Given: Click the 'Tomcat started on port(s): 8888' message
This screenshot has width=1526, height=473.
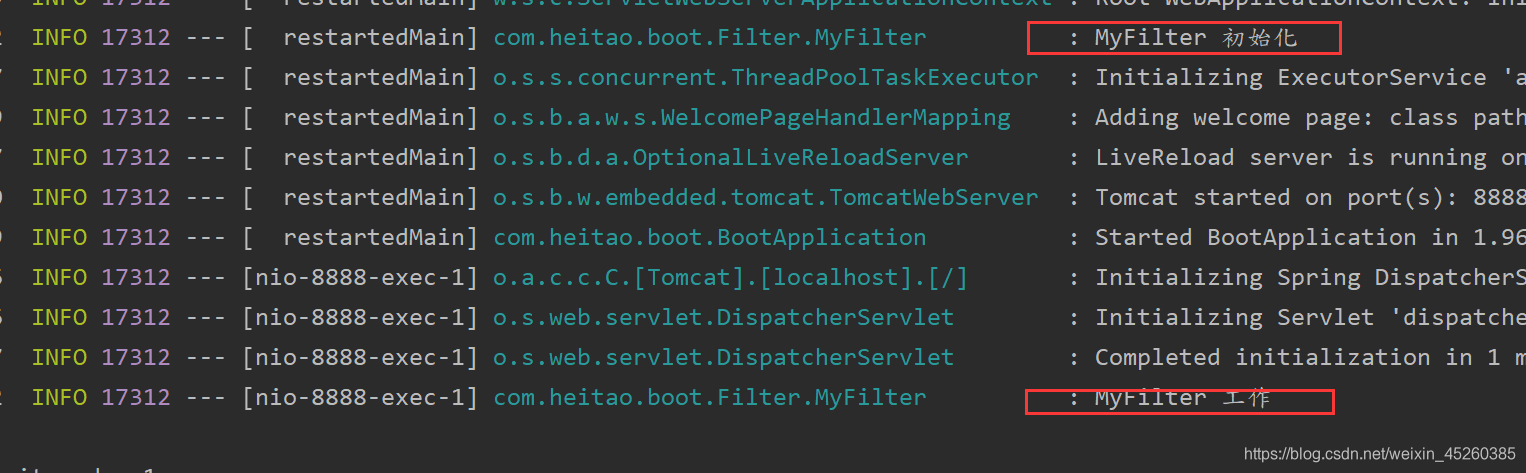Looking at the screenshot, I should coord(1310,198).
